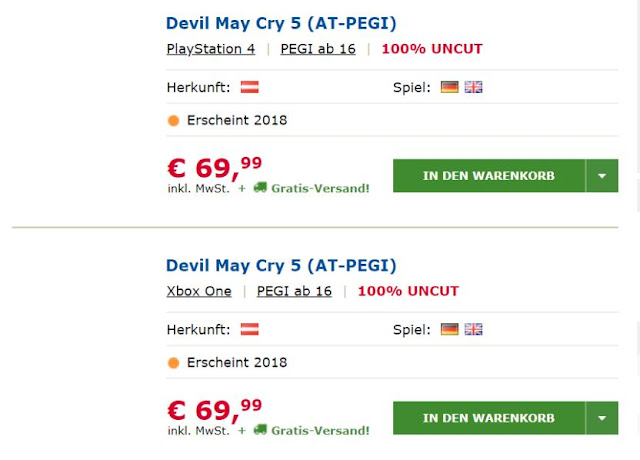This screenshot has width=640, height=460.
Task: Add PlayStation 4 version to Warenkorb
Action: coord(488,176)
